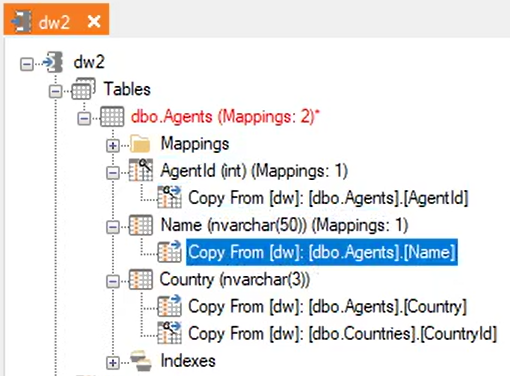The height and width of the screenshot is (376, 510).
Task: Close the dw2 tab
Action: click(x=94, y=22)
